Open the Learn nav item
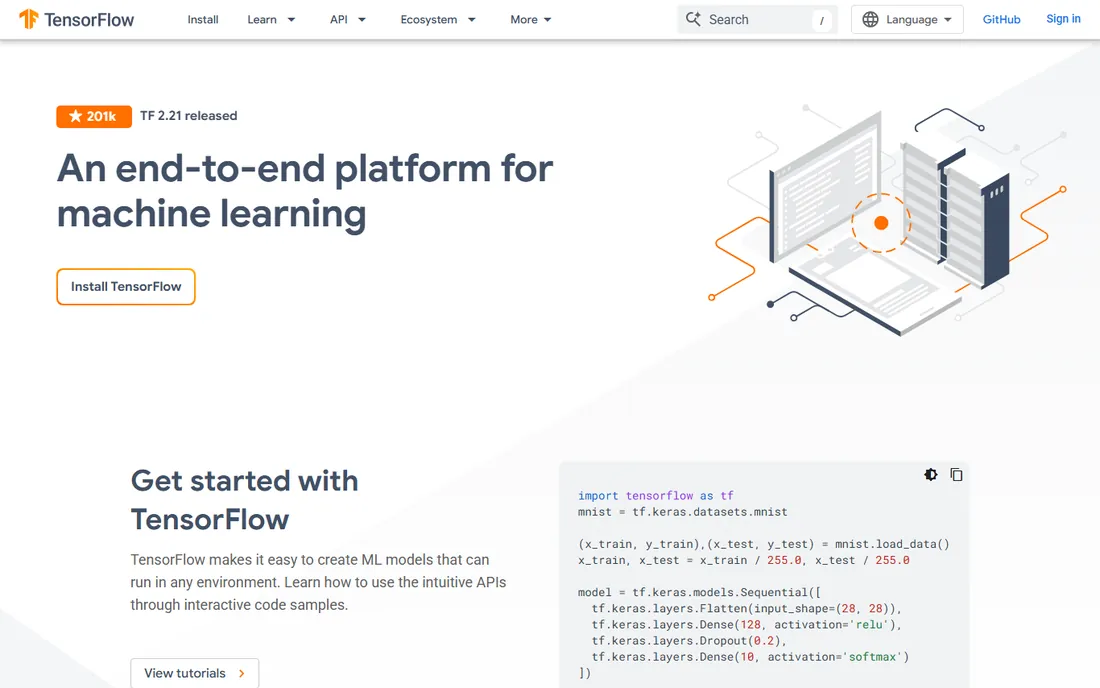The width and height of the screenshot is (1100, 688). coord(262,20)
